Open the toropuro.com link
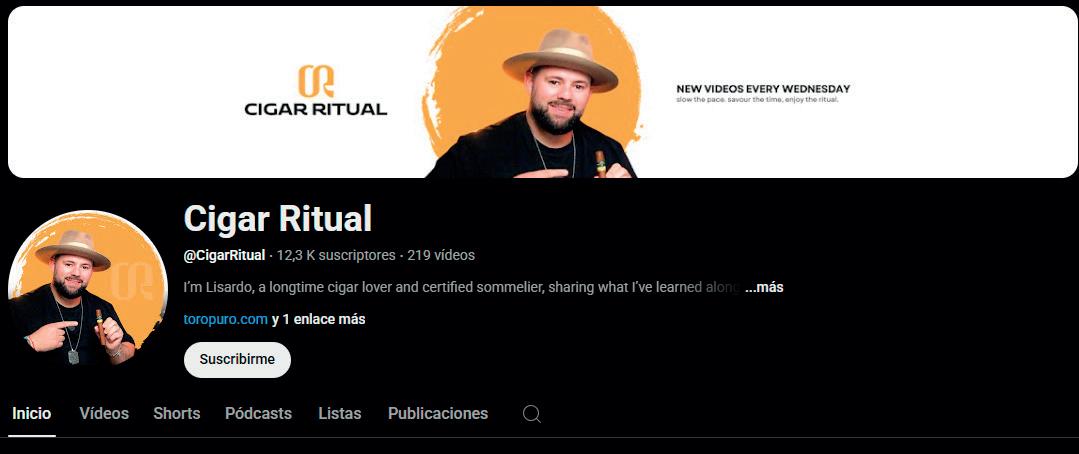The width and height of the screenshot is (1079, 454). [226, 319]
